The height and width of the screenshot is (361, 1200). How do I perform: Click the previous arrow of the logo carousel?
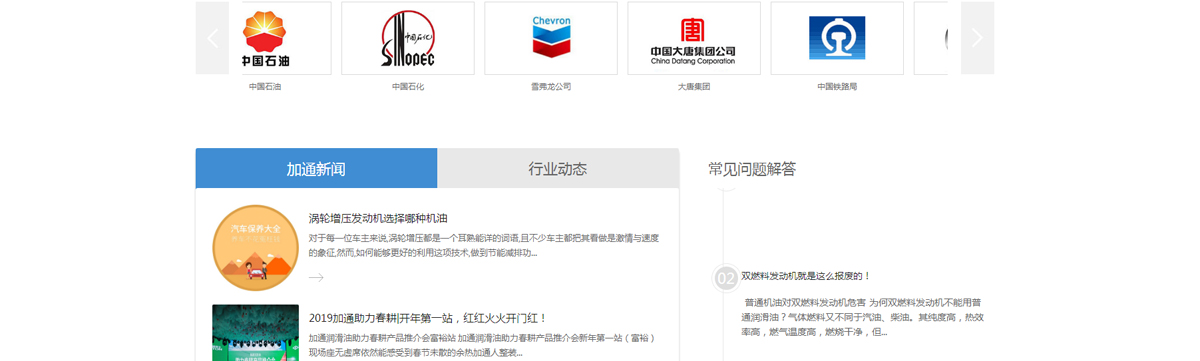212,38
